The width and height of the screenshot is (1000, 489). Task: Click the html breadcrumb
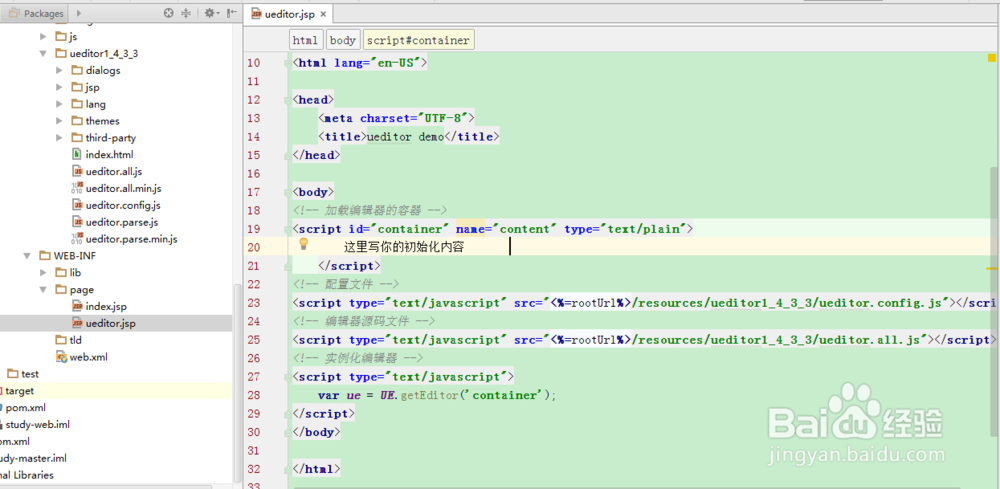tap(305, 40)
